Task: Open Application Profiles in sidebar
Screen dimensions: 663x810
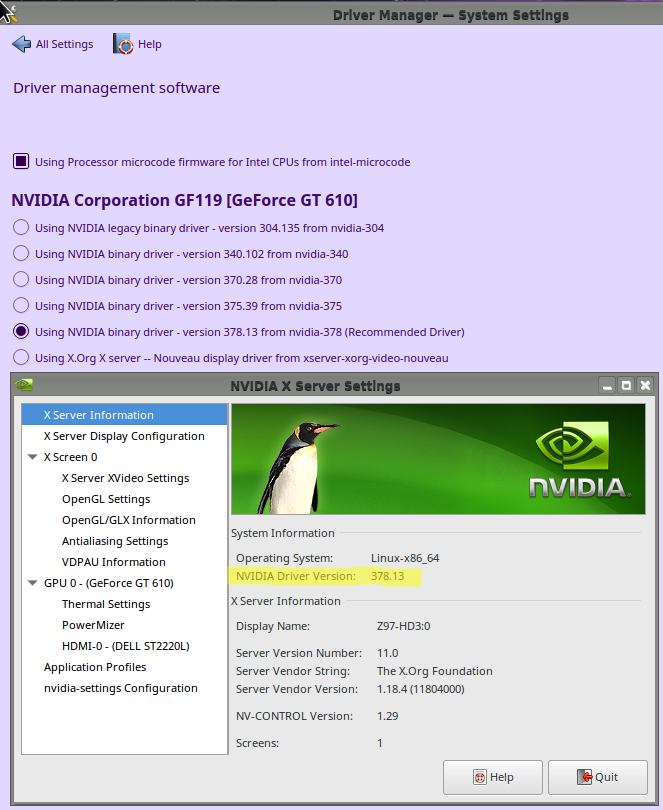Action: [x=95, y=667]
